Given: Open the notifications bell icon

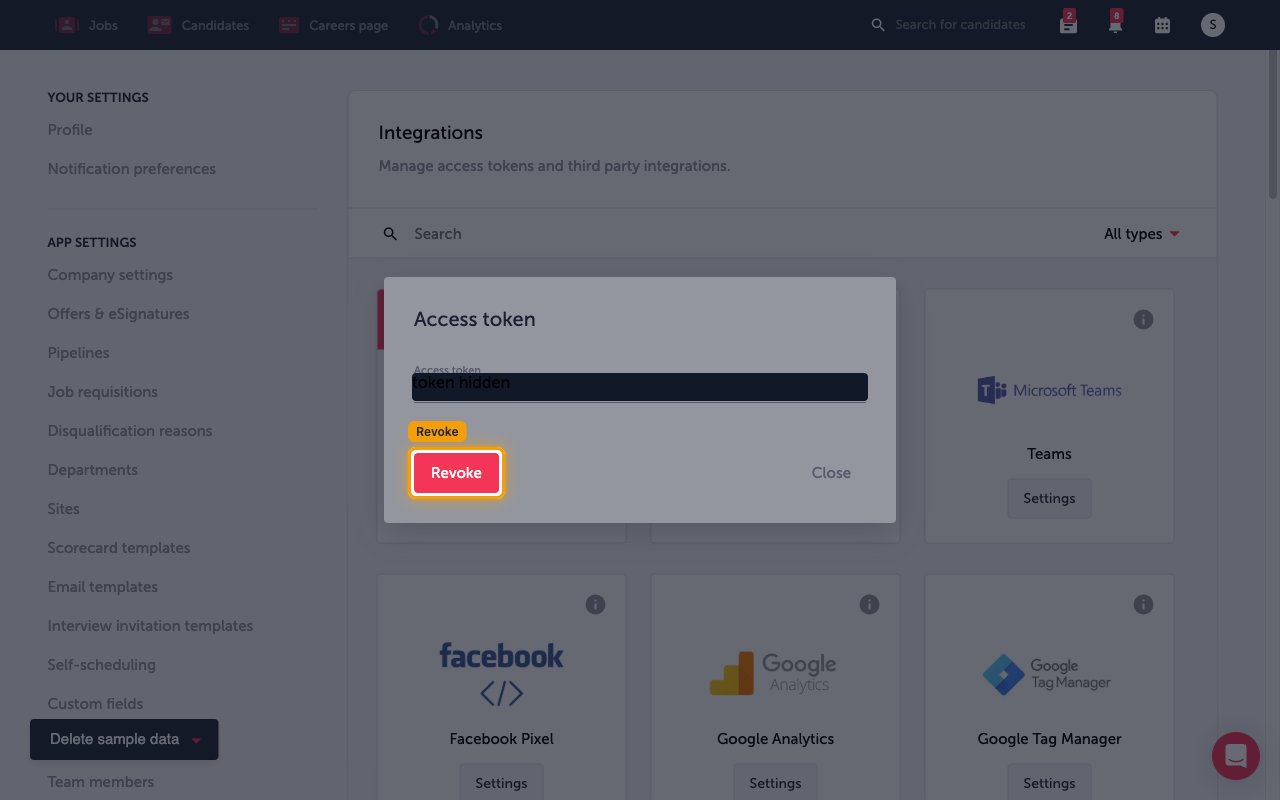Looking at the screenshot, I should click(x=1115, y=25).
